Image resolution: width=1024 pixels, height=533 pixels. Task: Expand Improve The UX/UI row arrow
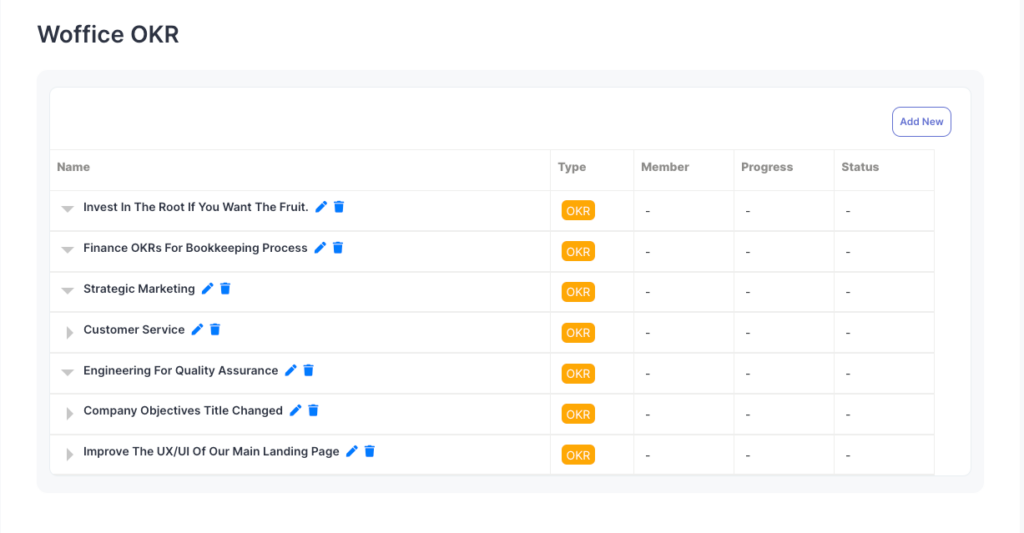pyautogui.click(x=69, y=454)
